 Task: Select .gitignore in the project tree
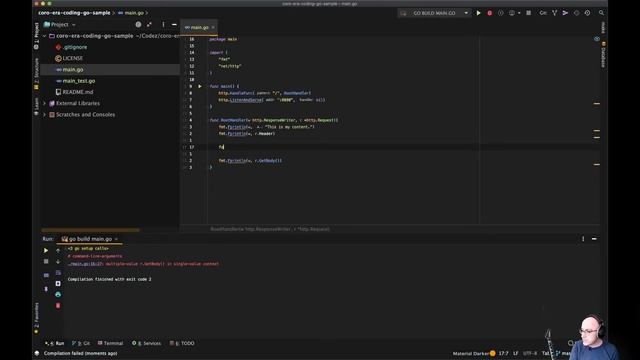71,47
